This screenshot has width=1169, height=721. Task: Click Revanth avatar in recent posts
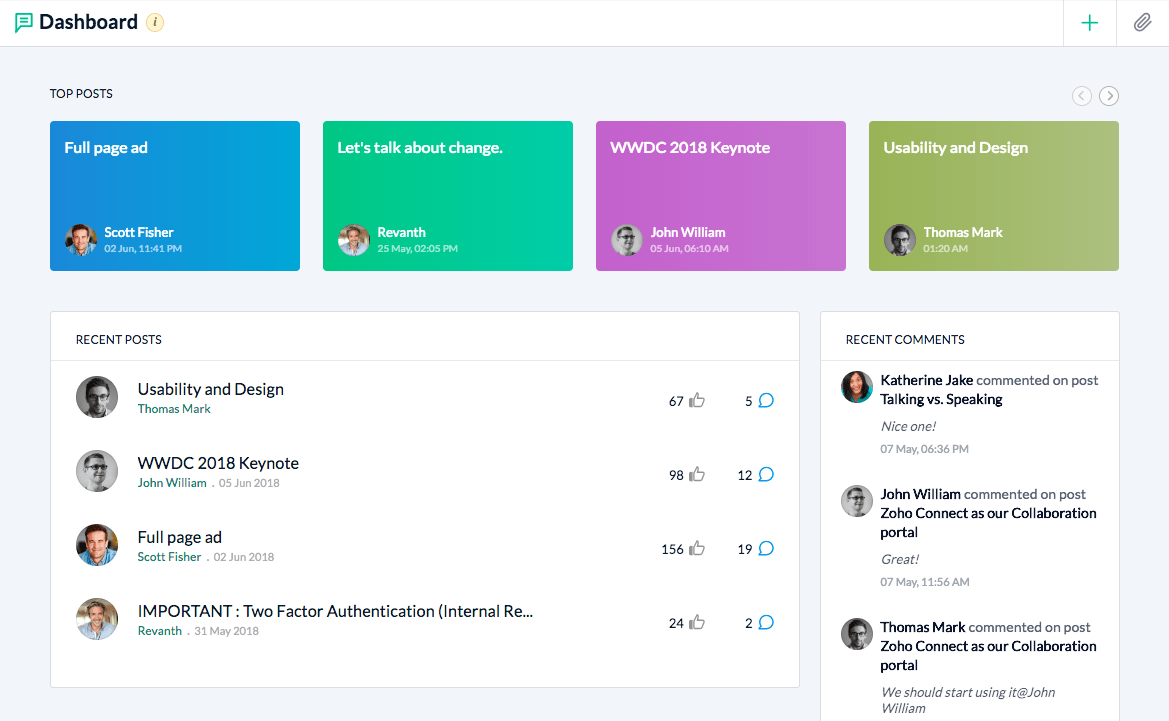(97, 618)
